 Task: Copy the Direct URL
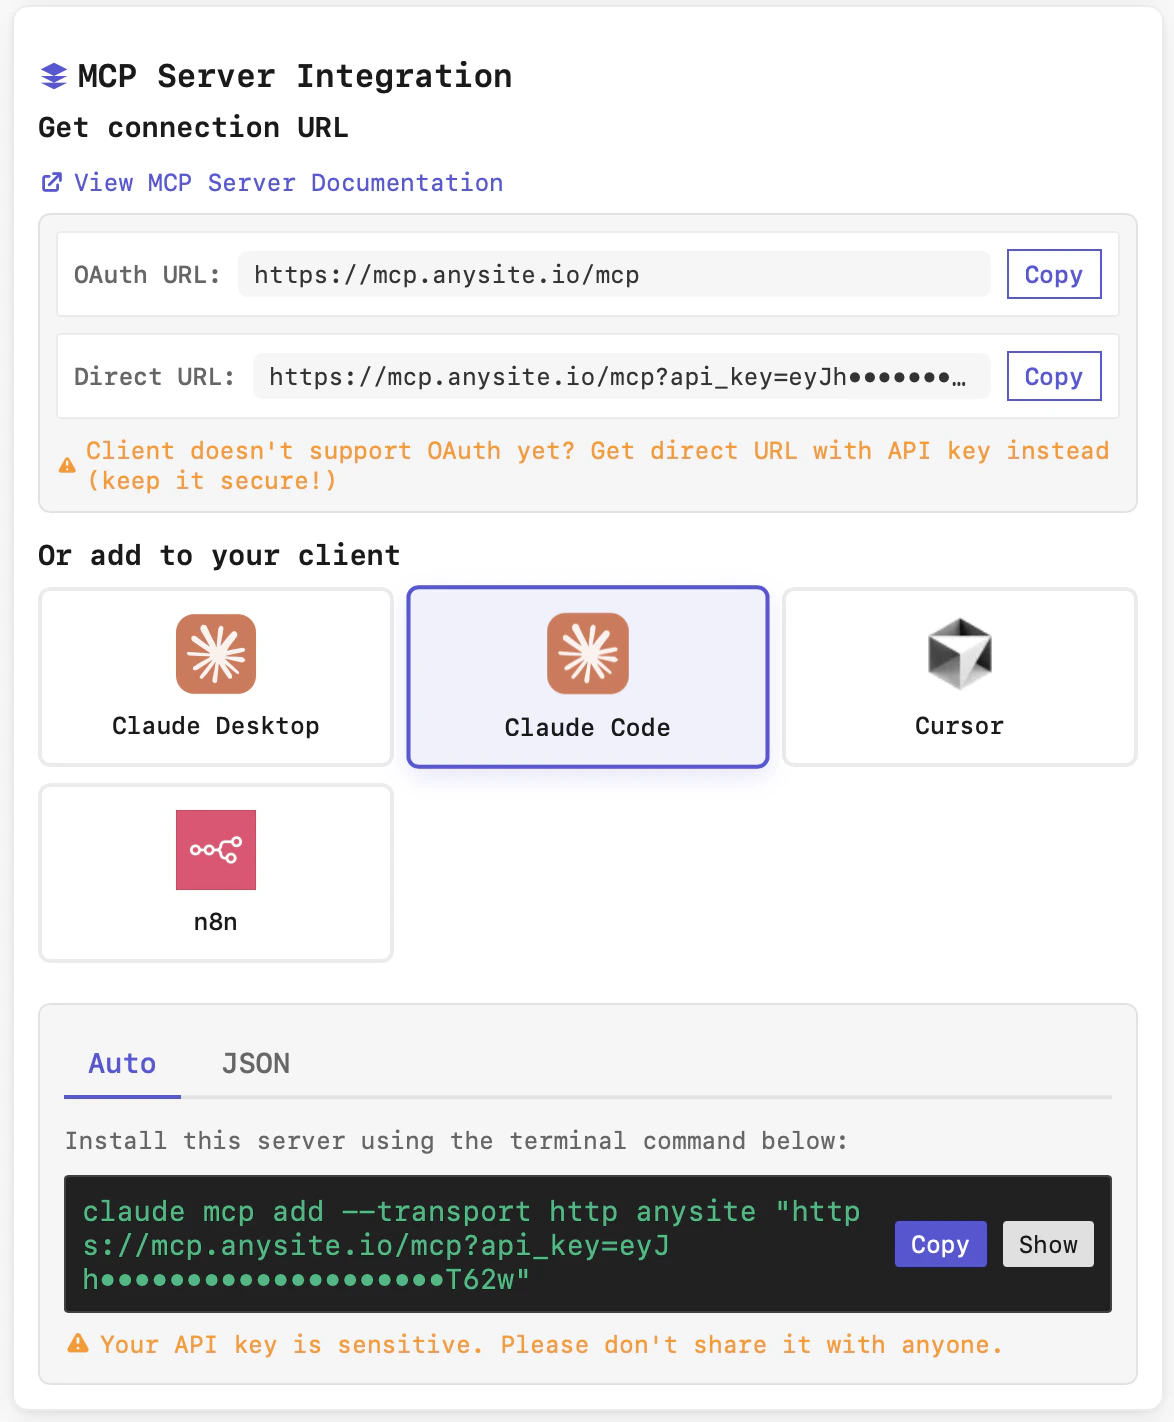click(x=1053, y=376)
